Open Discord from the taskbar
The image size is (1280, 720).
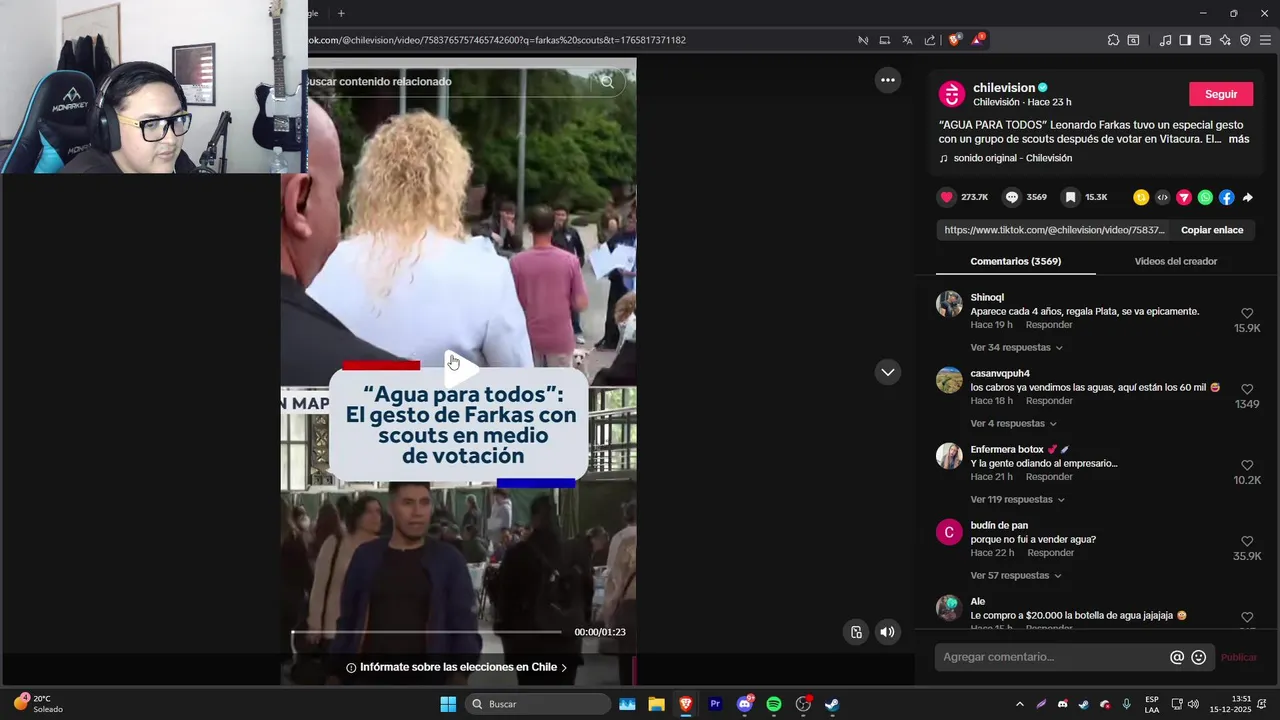(x=744, y=704)
